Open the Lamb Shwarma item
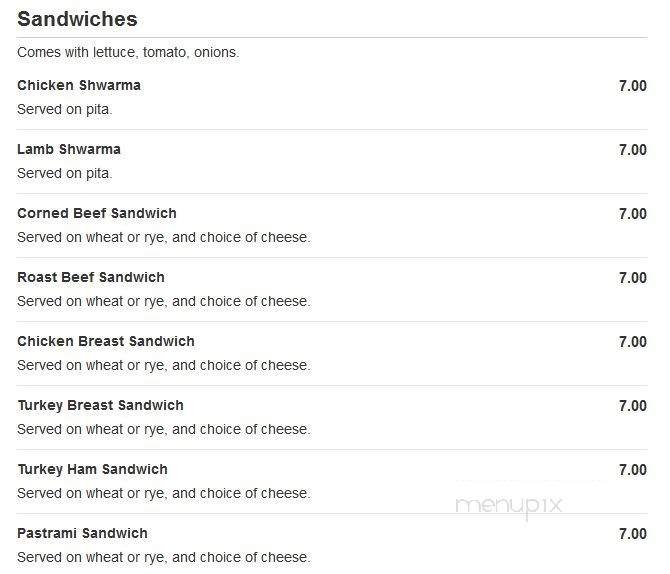 tap(69, 150)
